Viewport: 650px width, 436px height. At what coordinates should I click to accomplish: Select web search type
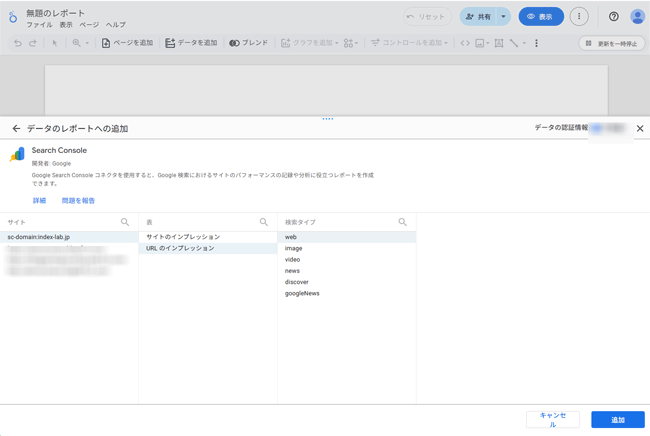(347, 237)
